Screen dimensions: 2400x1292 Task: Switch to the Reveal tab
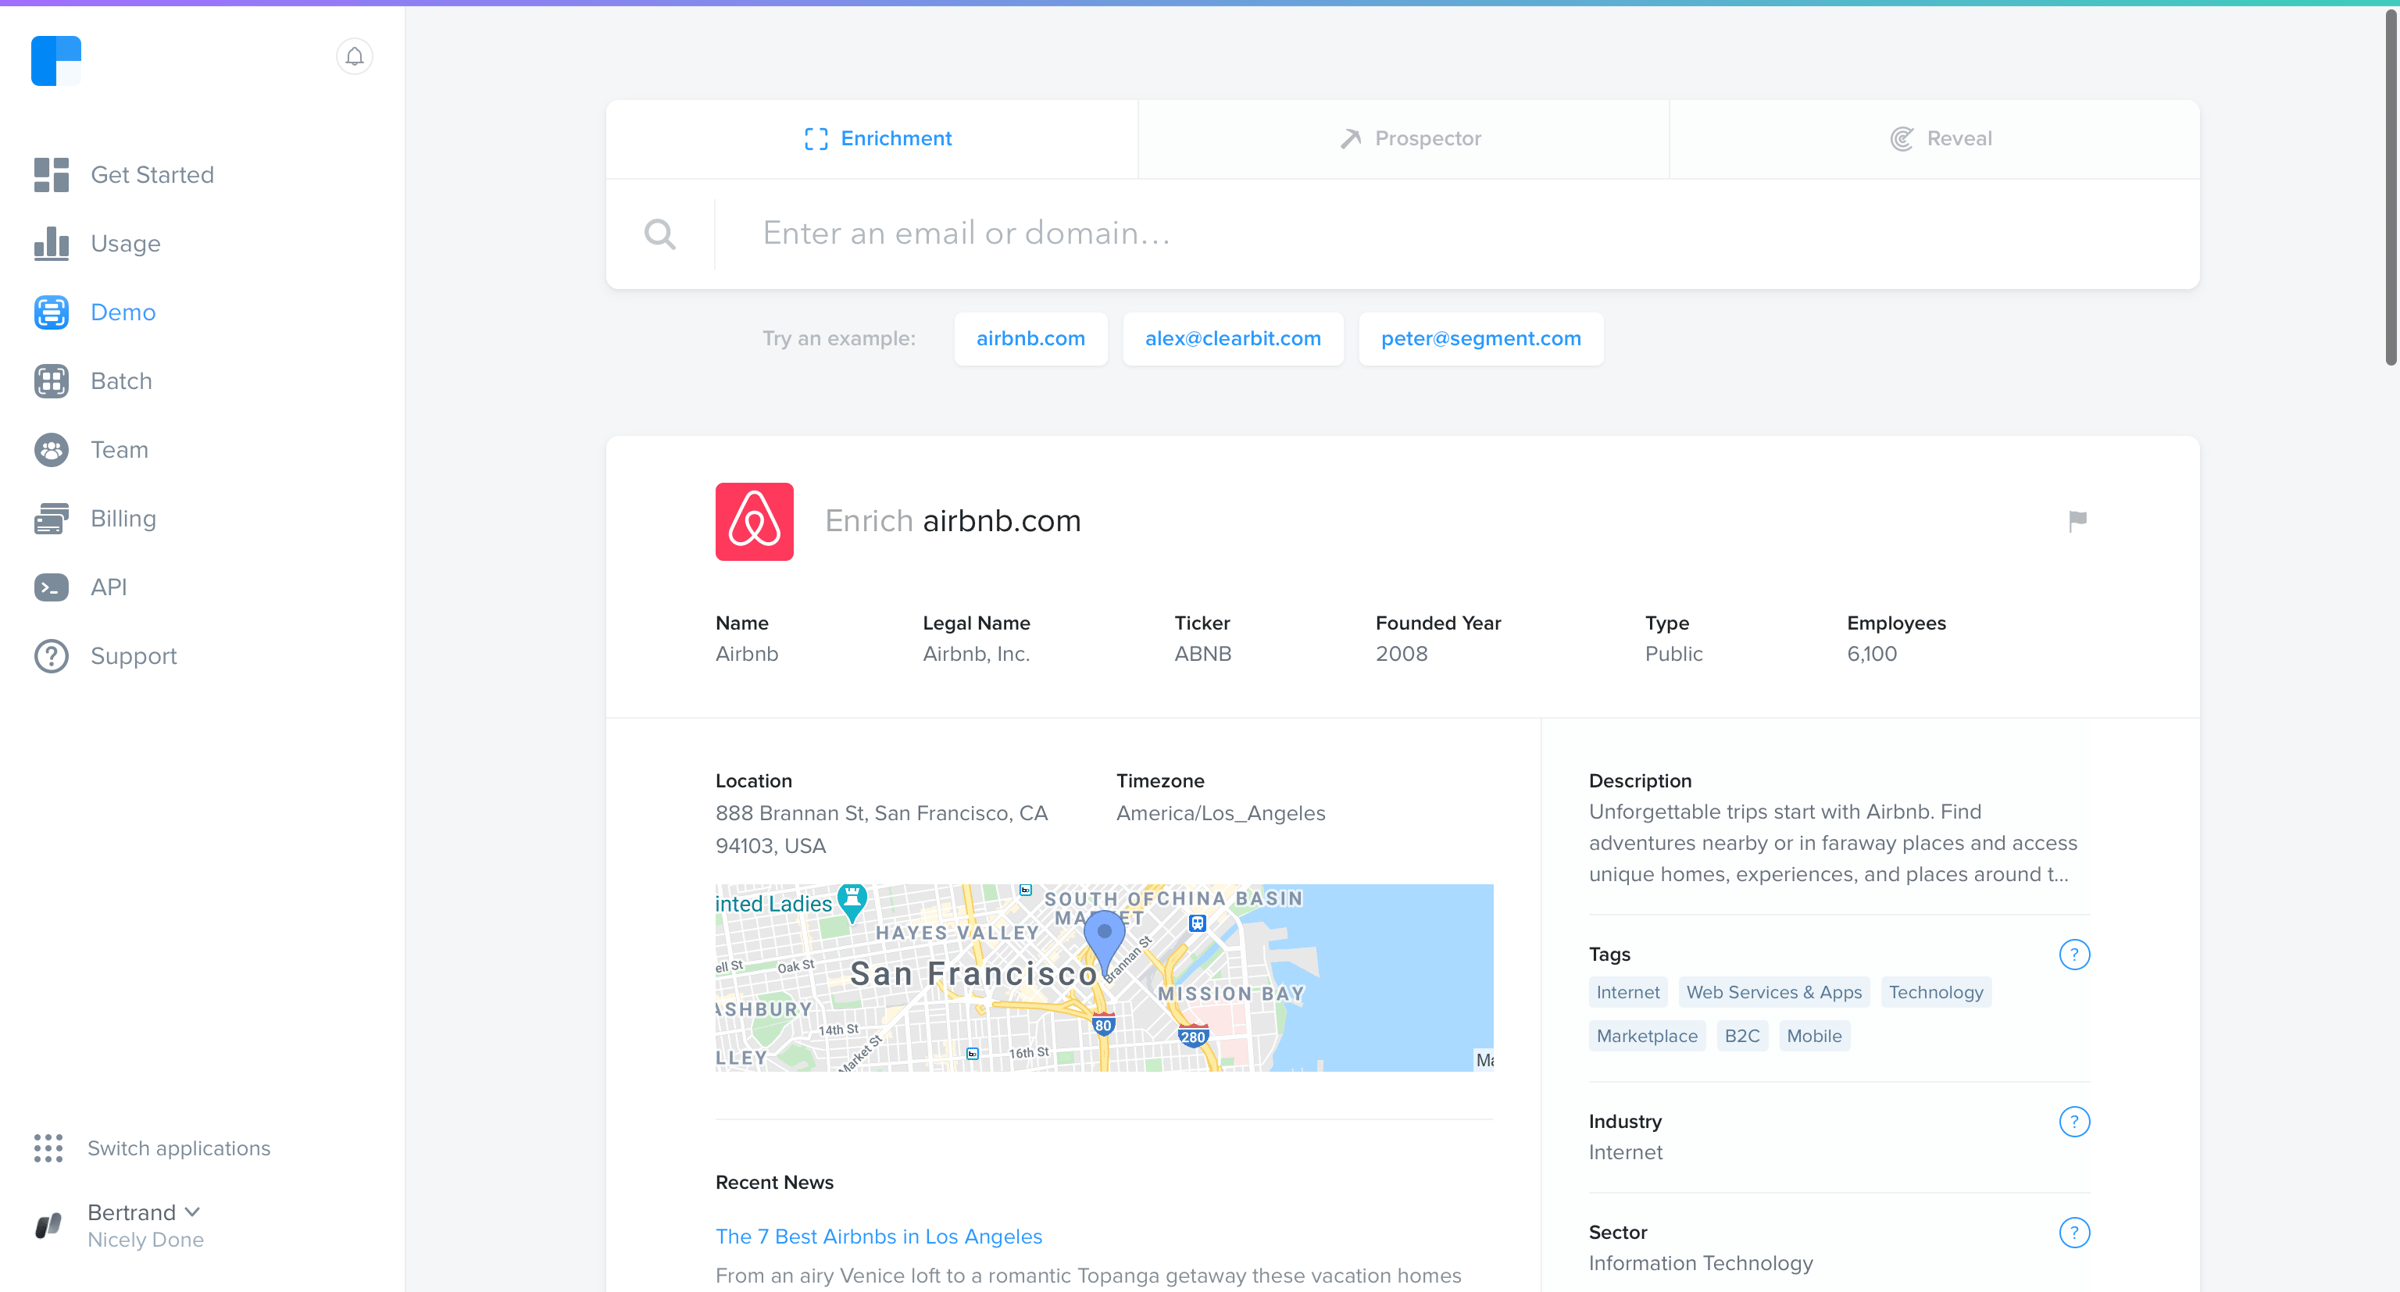(1935, 139)
